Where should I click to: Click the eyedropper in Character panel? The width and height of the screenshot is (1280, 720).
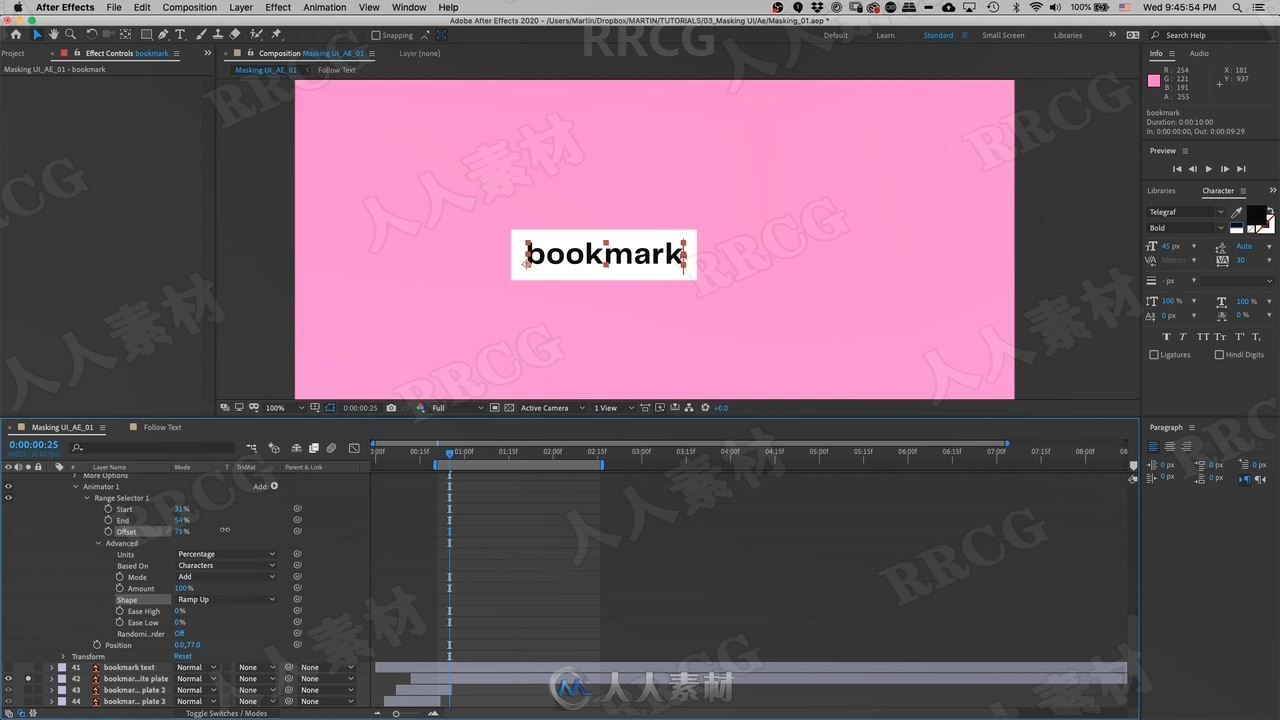tap(1237, 212)
